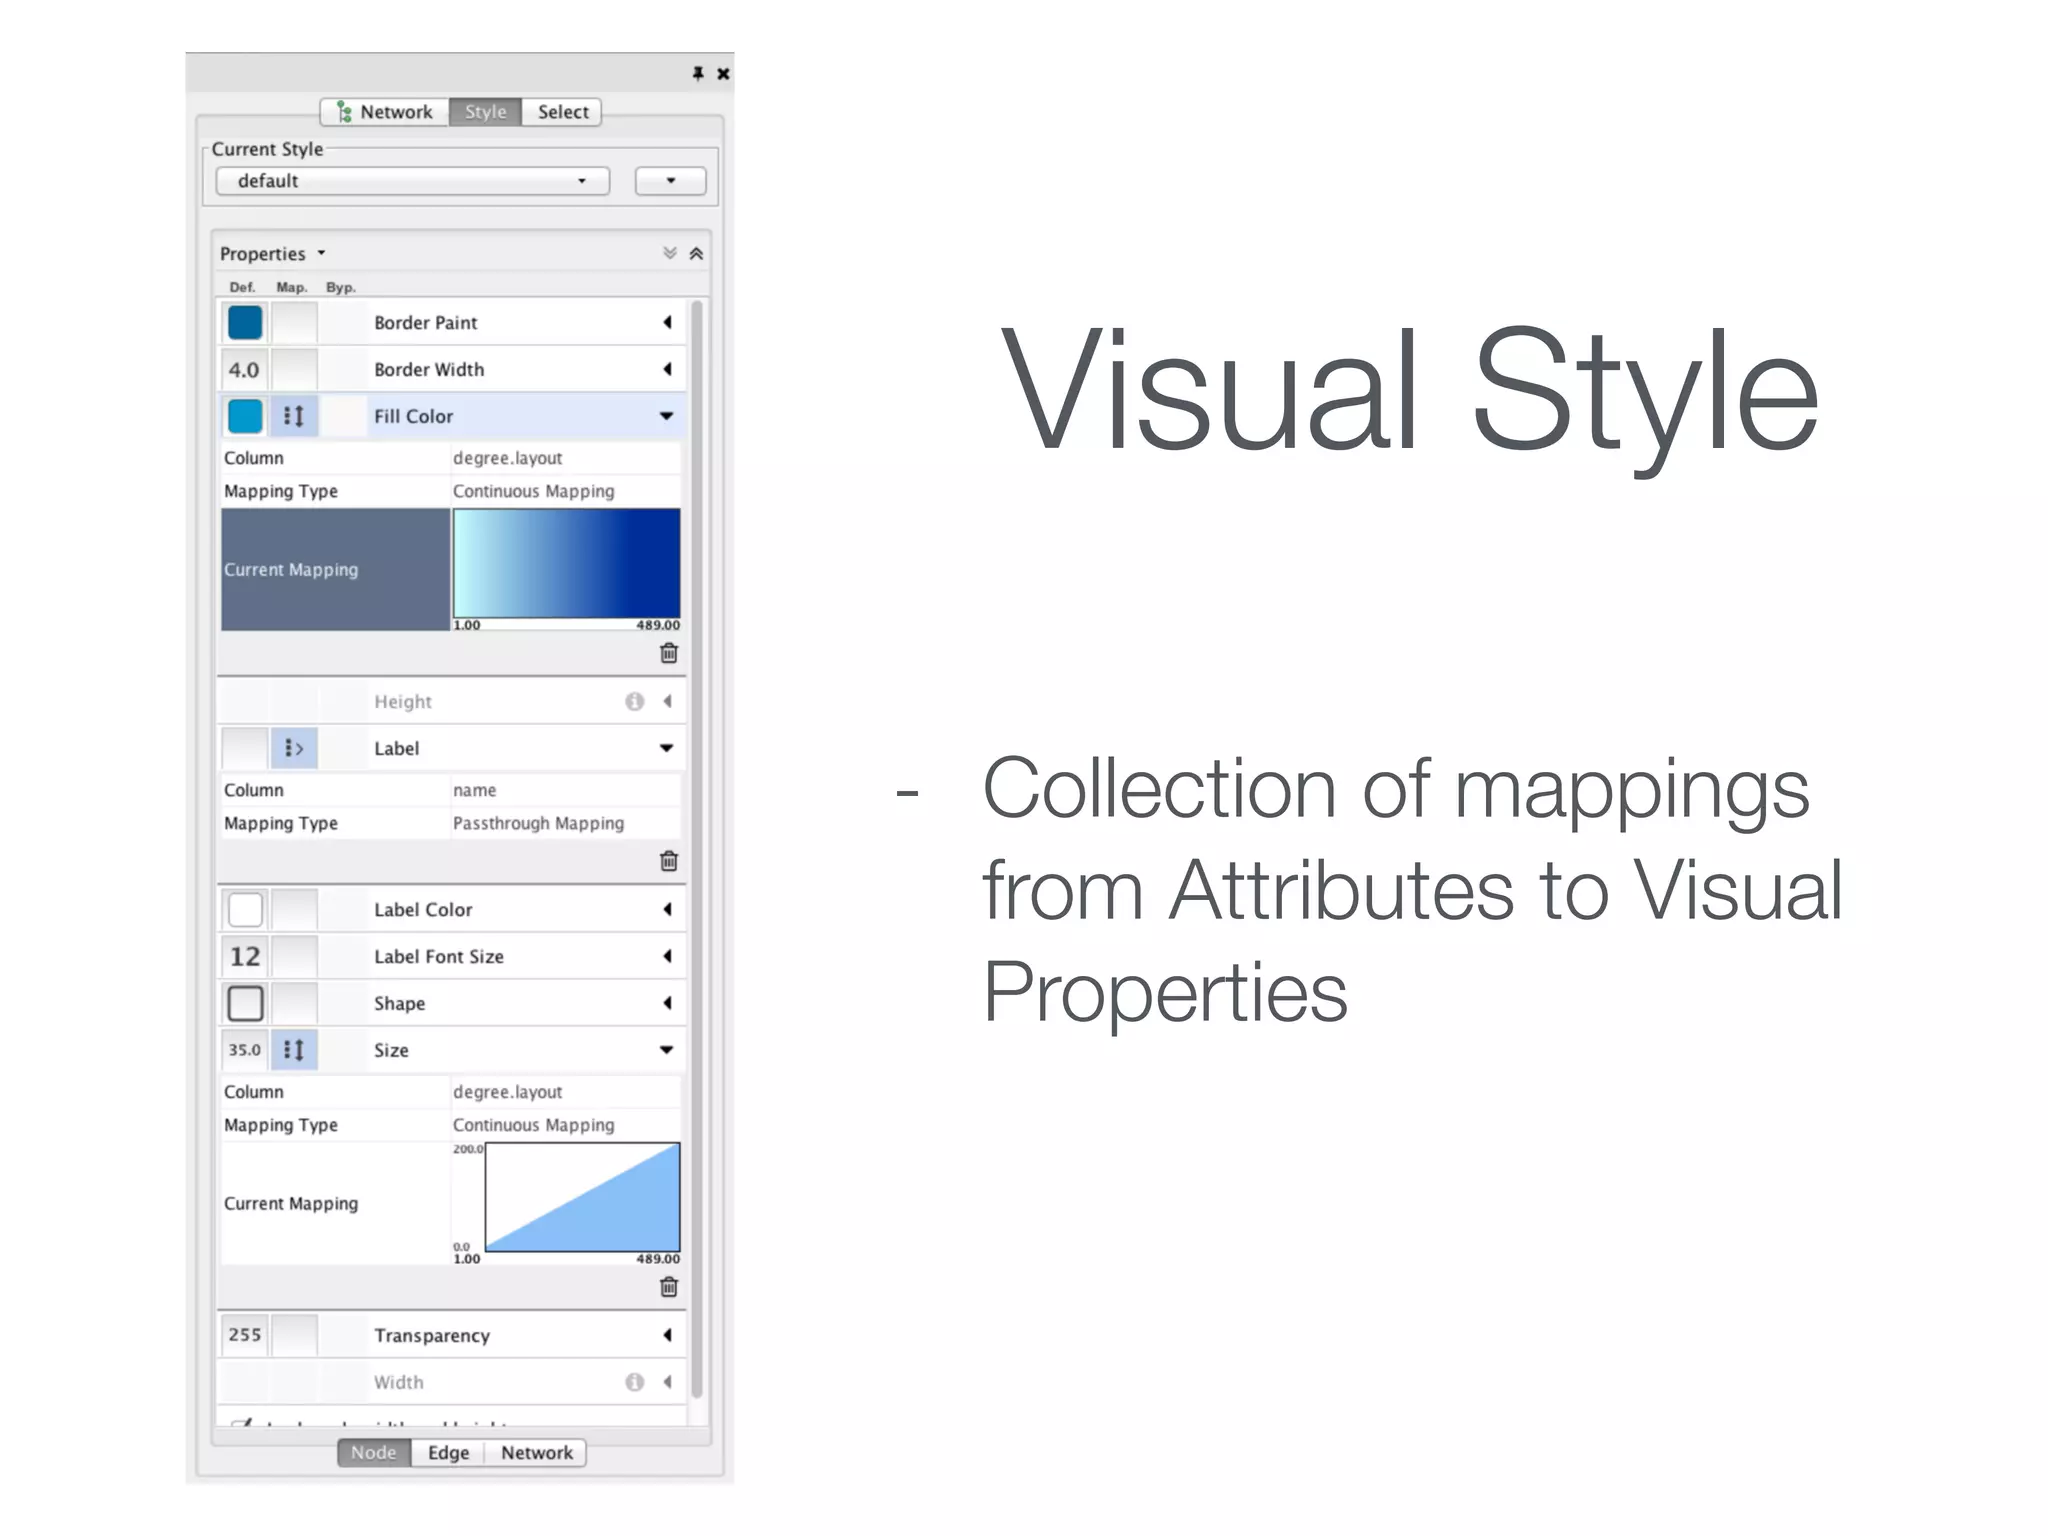Click the Label Font Size default value 12
The image size is (2048, 1536).
[245, 957]
